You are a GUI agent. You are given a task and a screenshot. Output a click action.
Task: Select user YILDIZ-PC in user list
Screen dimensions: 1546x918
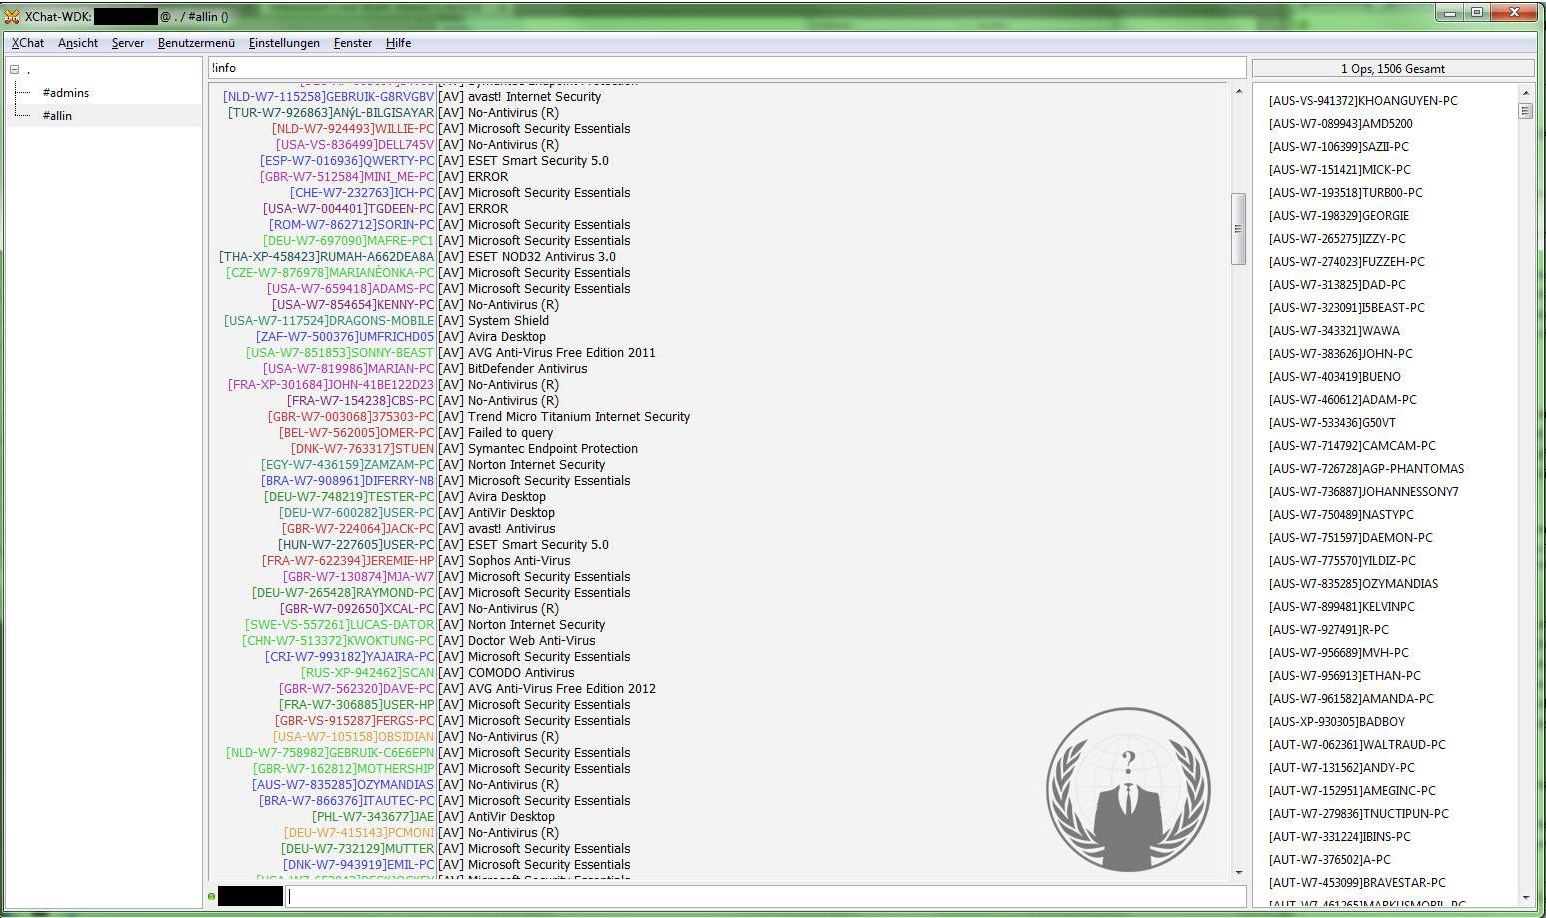pyautogui.click(x=1342, y=561)
